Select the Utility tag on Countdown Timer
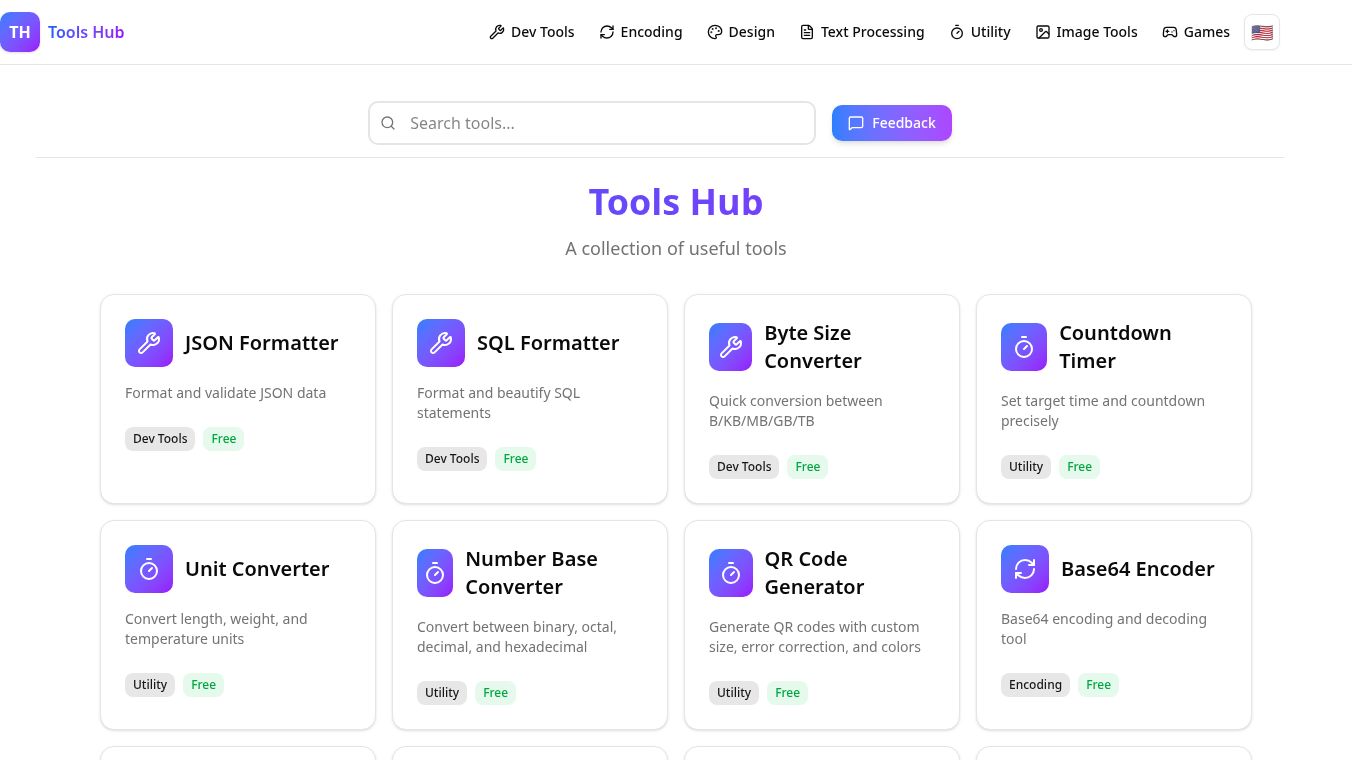This screenshot has height=760, width=1352. [1026, 466]
